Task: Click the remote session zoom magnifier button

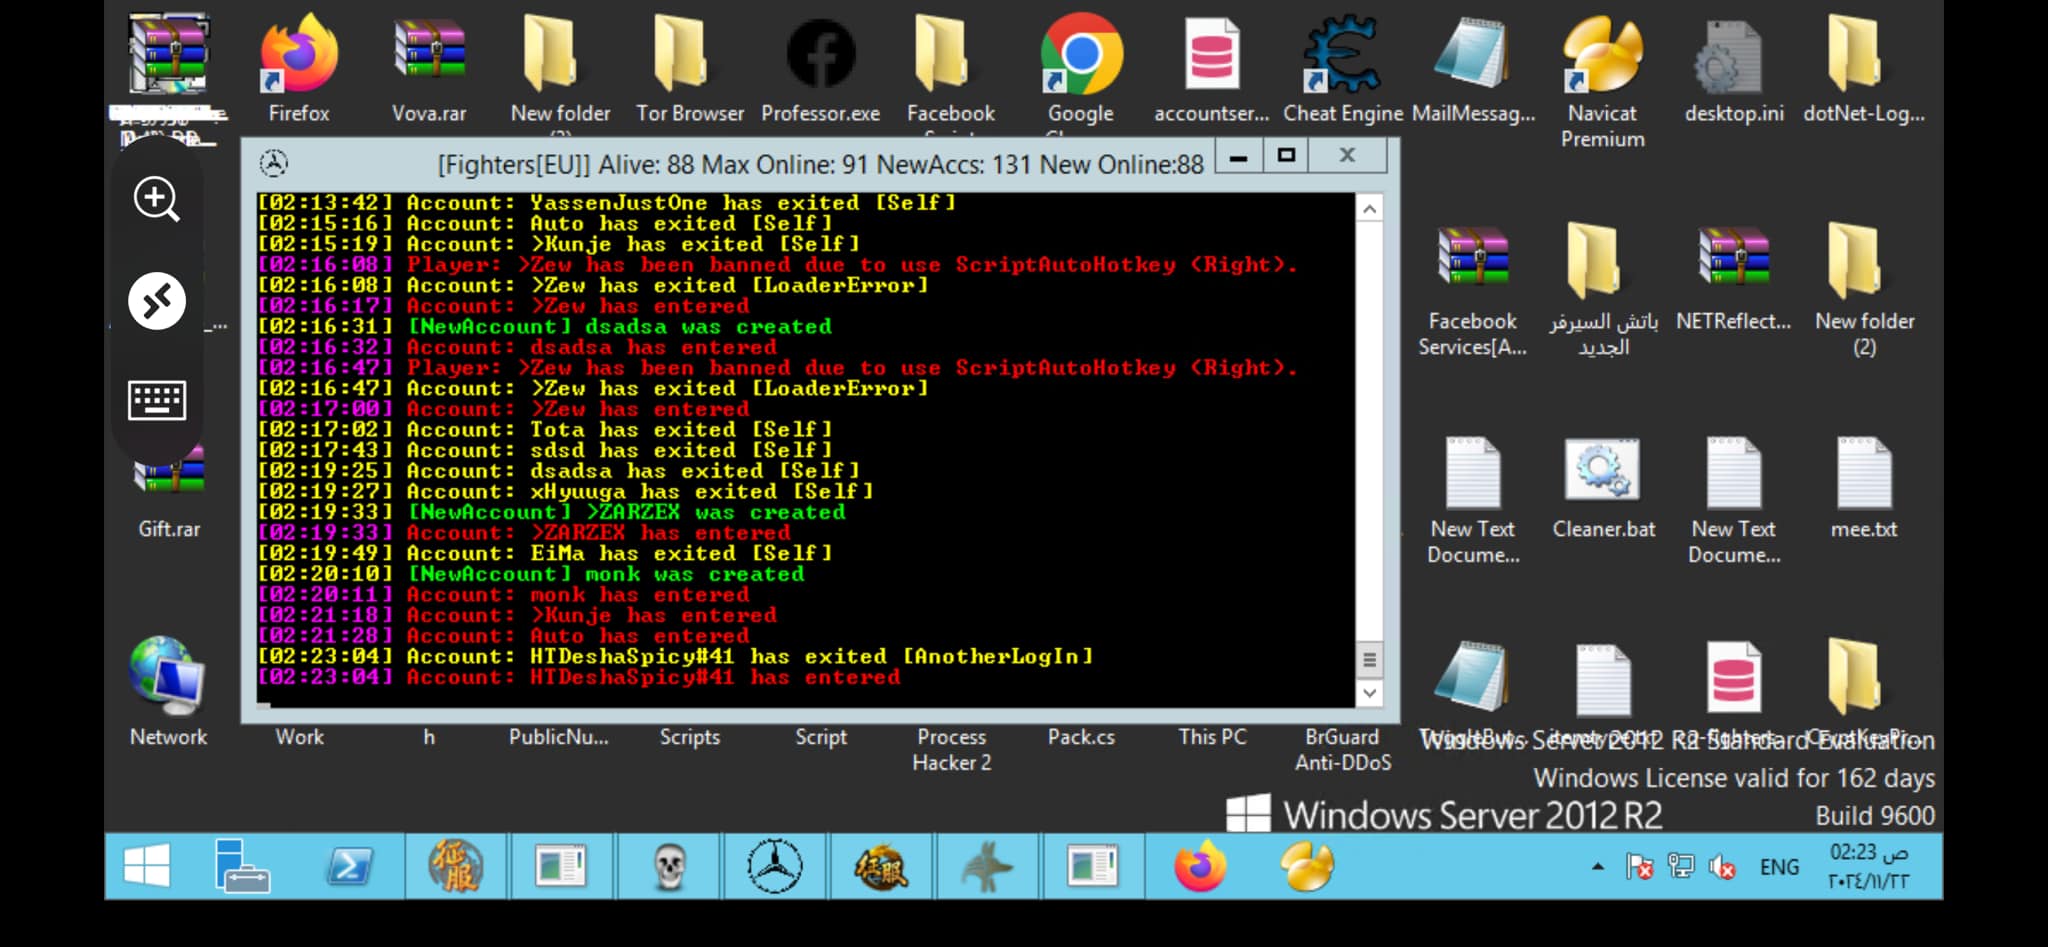Action: coord(157,199)
